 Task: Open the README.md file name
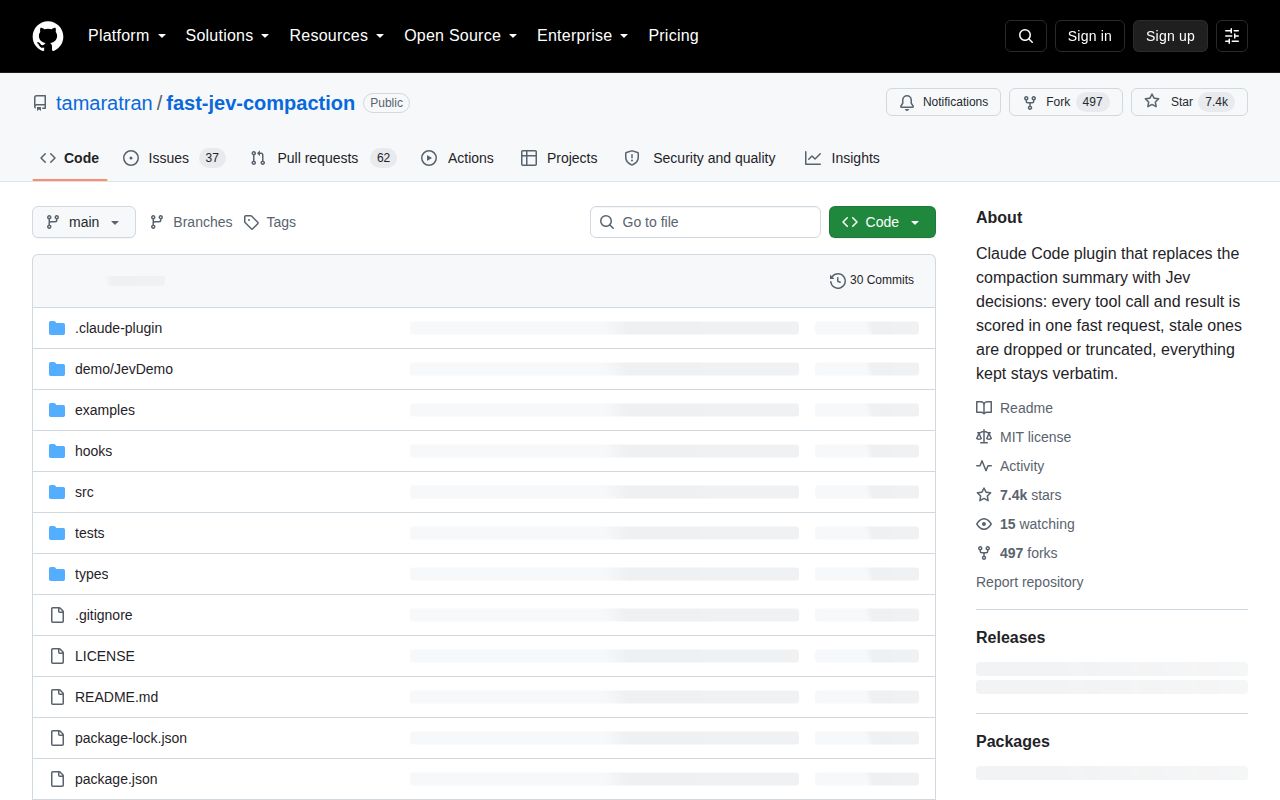point(116,697)
